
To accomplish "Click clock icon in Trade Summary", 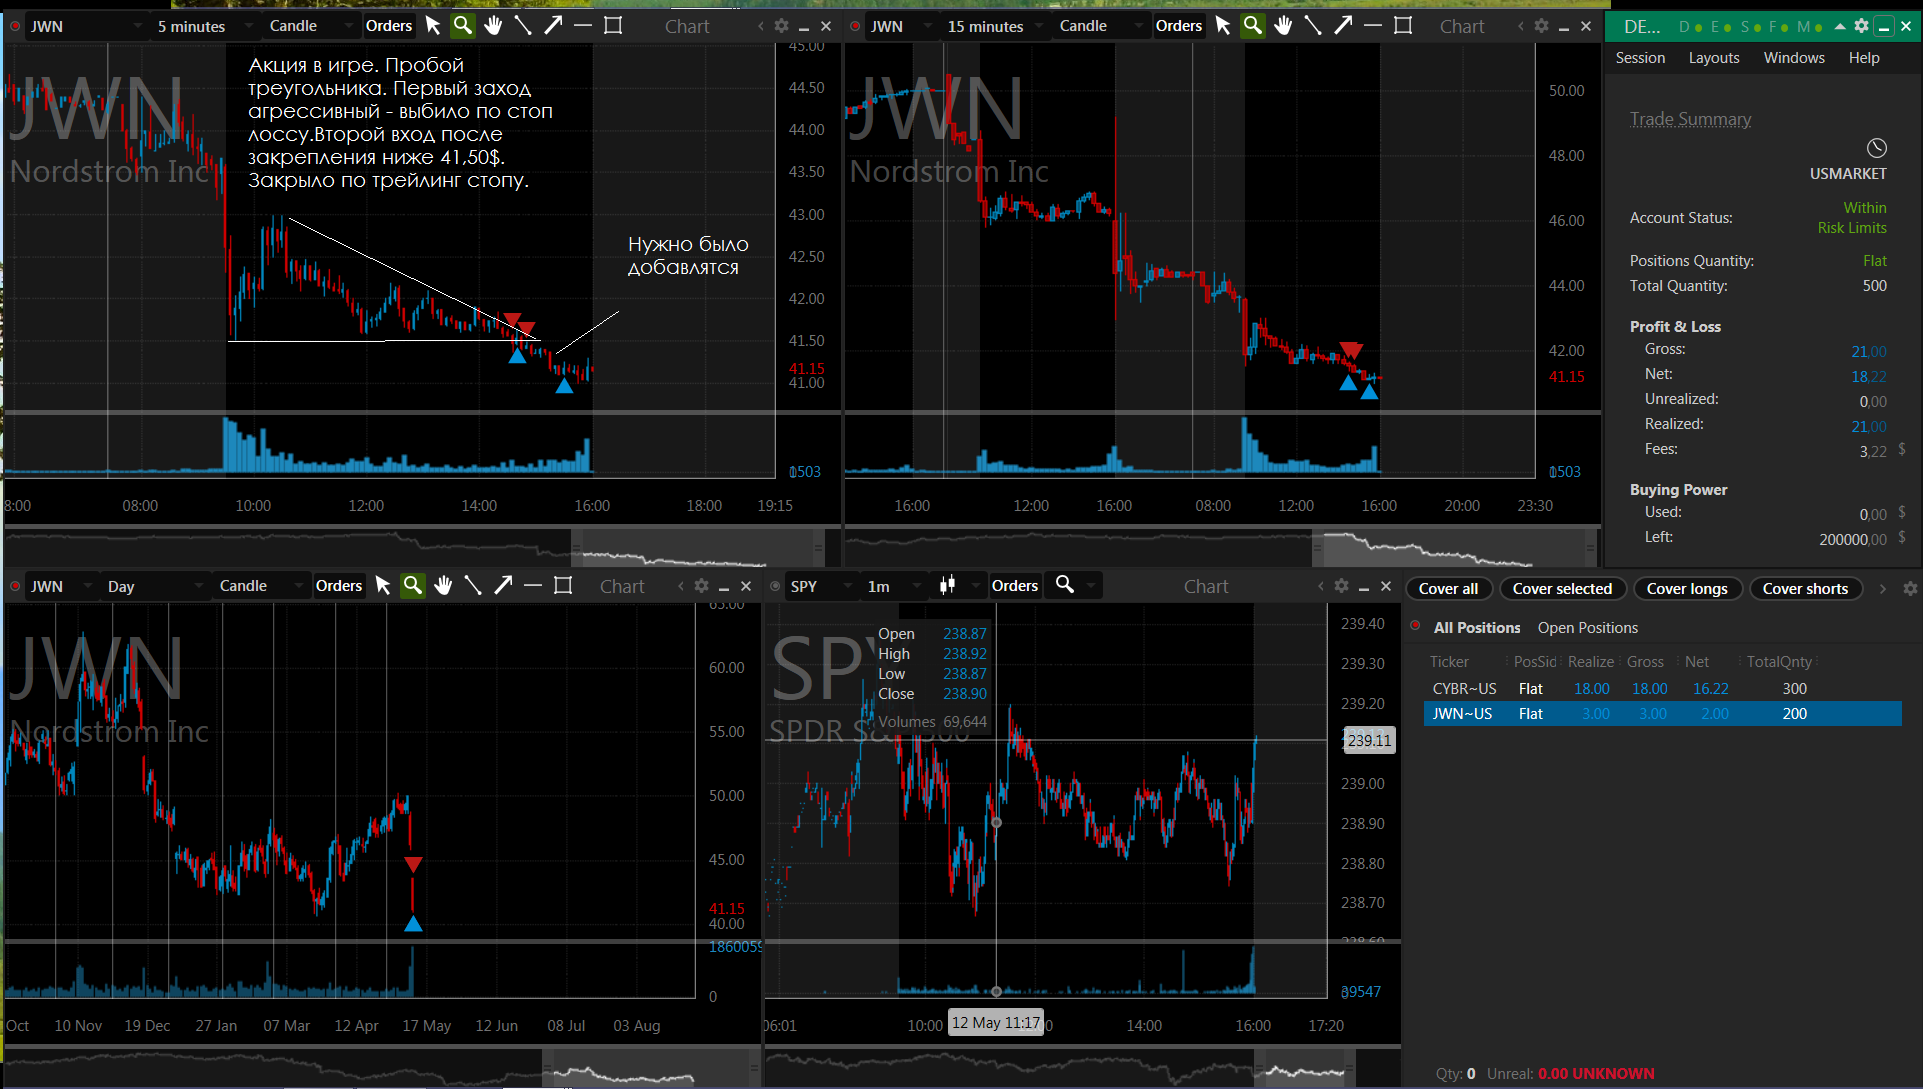I will (x=1877, y=148).
